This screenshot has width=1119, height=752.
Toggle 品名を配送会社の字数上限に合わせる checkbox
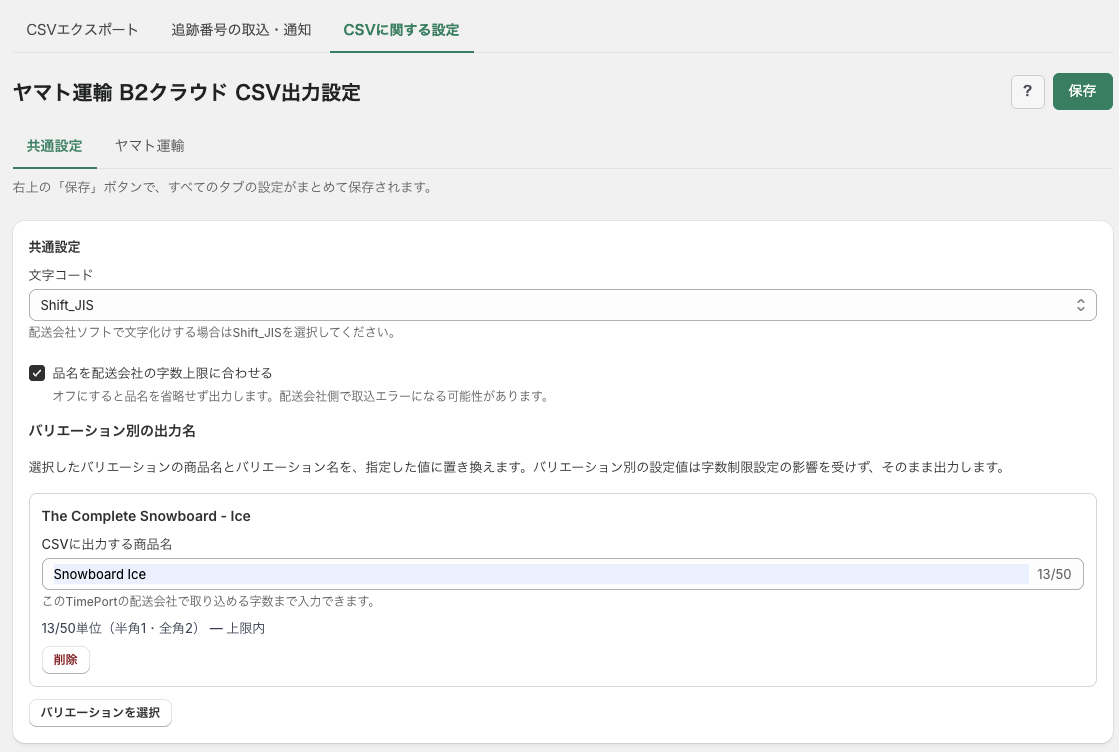37,373
